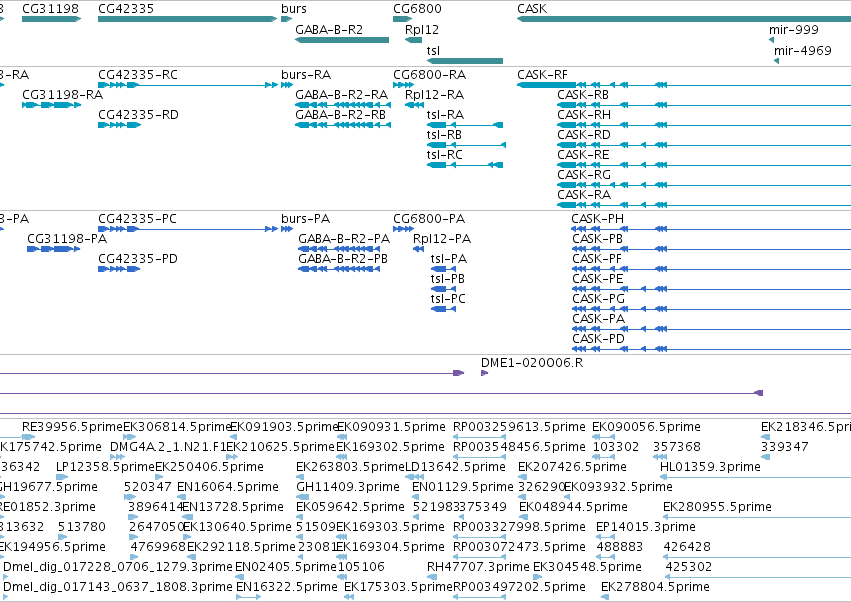Click protein Rpl12-PA

(x=418, y=249)
